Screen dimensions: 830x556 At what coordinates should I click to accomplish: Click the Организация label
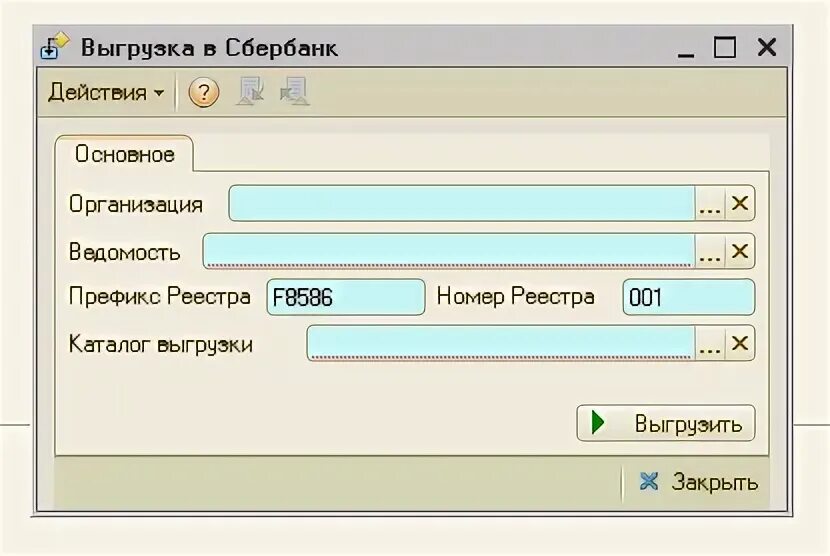tap(136, 204)
